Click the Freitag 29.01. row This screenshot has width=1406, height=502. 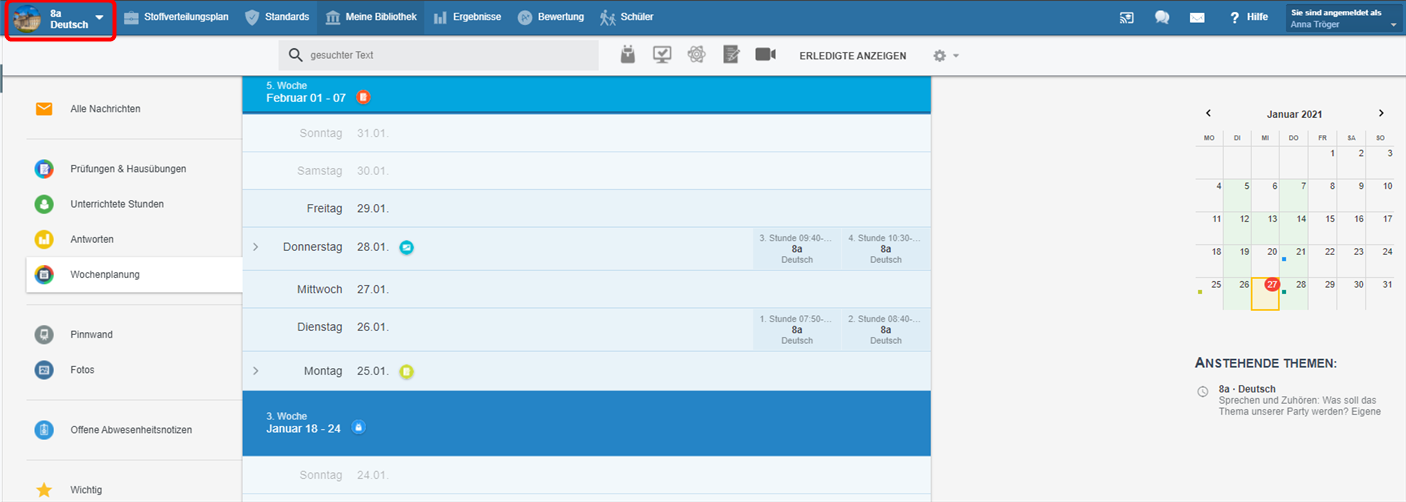[x=586, y=209]
